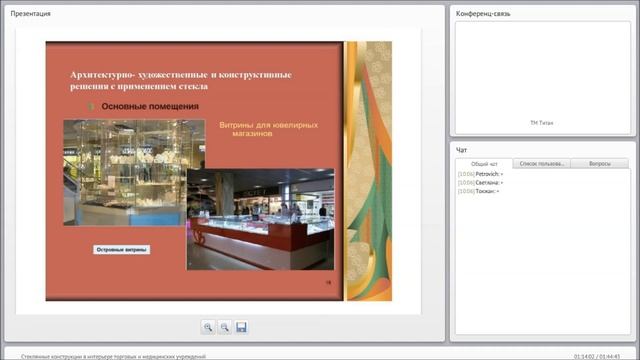Select the Светлана chat message
Viewport: 640px width, 360px height.
480,182
